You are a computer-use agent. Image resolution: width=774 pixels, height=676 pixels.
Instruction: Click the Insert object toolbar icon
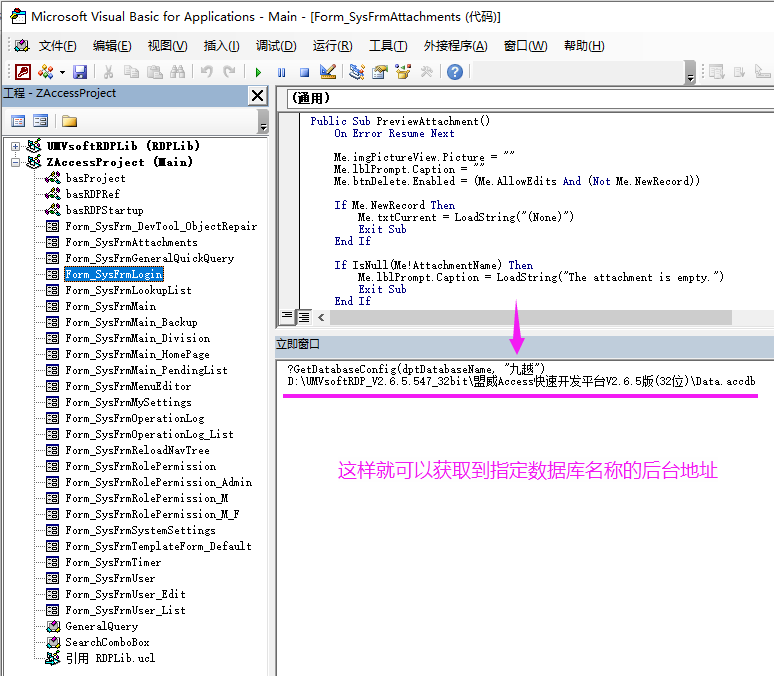coord(46,72)
